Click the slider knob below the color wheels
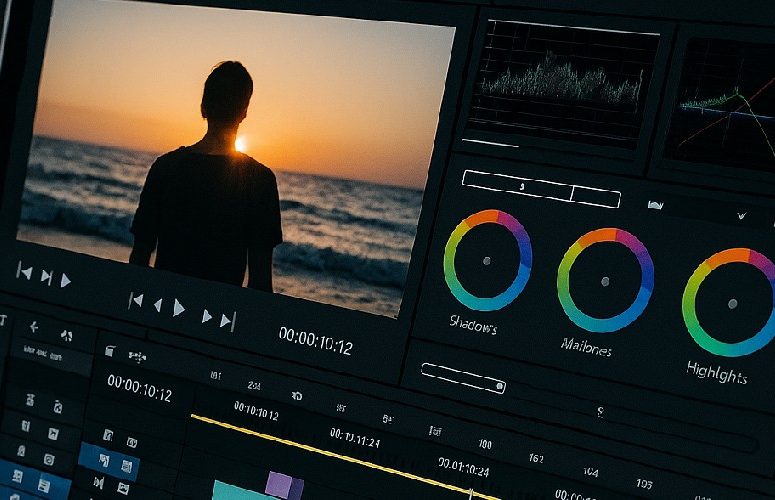 tap(499, 386)
